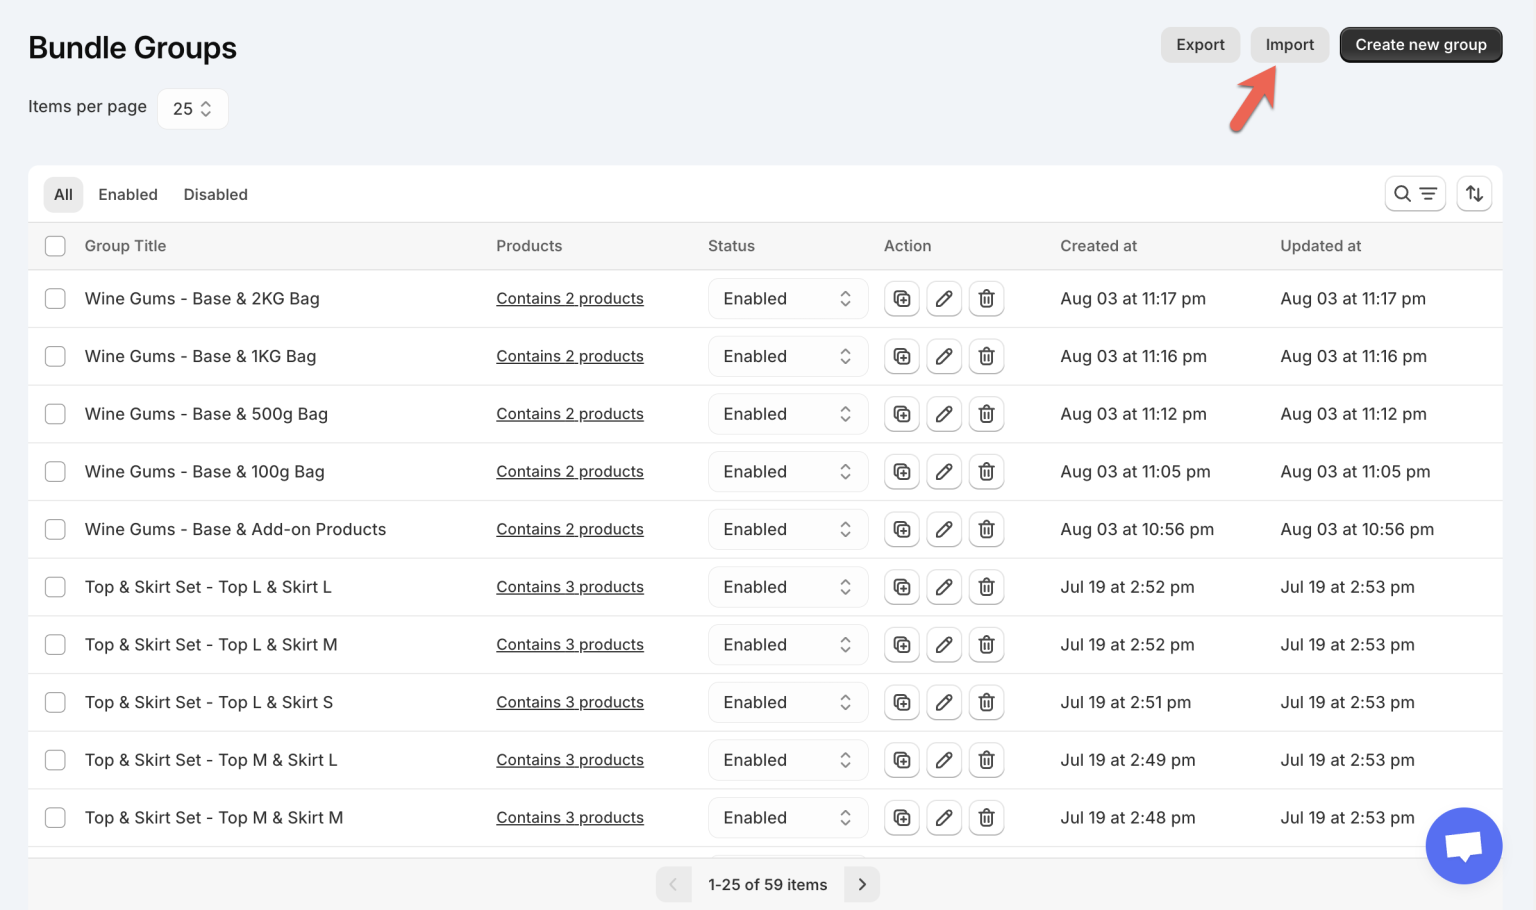Tick the Top & Skirt Set Top L & Skirt L checkbox

pyautogui.click(x=55, y=587)
